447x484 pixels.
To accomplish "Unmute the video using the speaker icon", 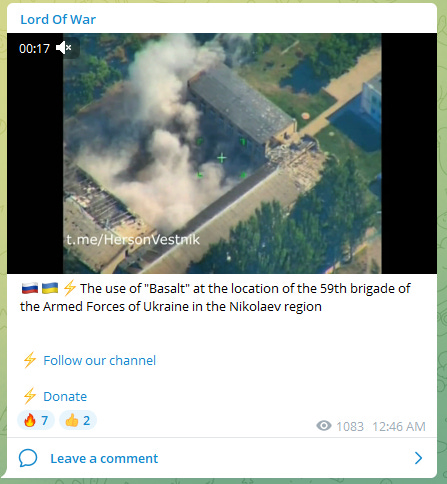I will coord(64,48).
